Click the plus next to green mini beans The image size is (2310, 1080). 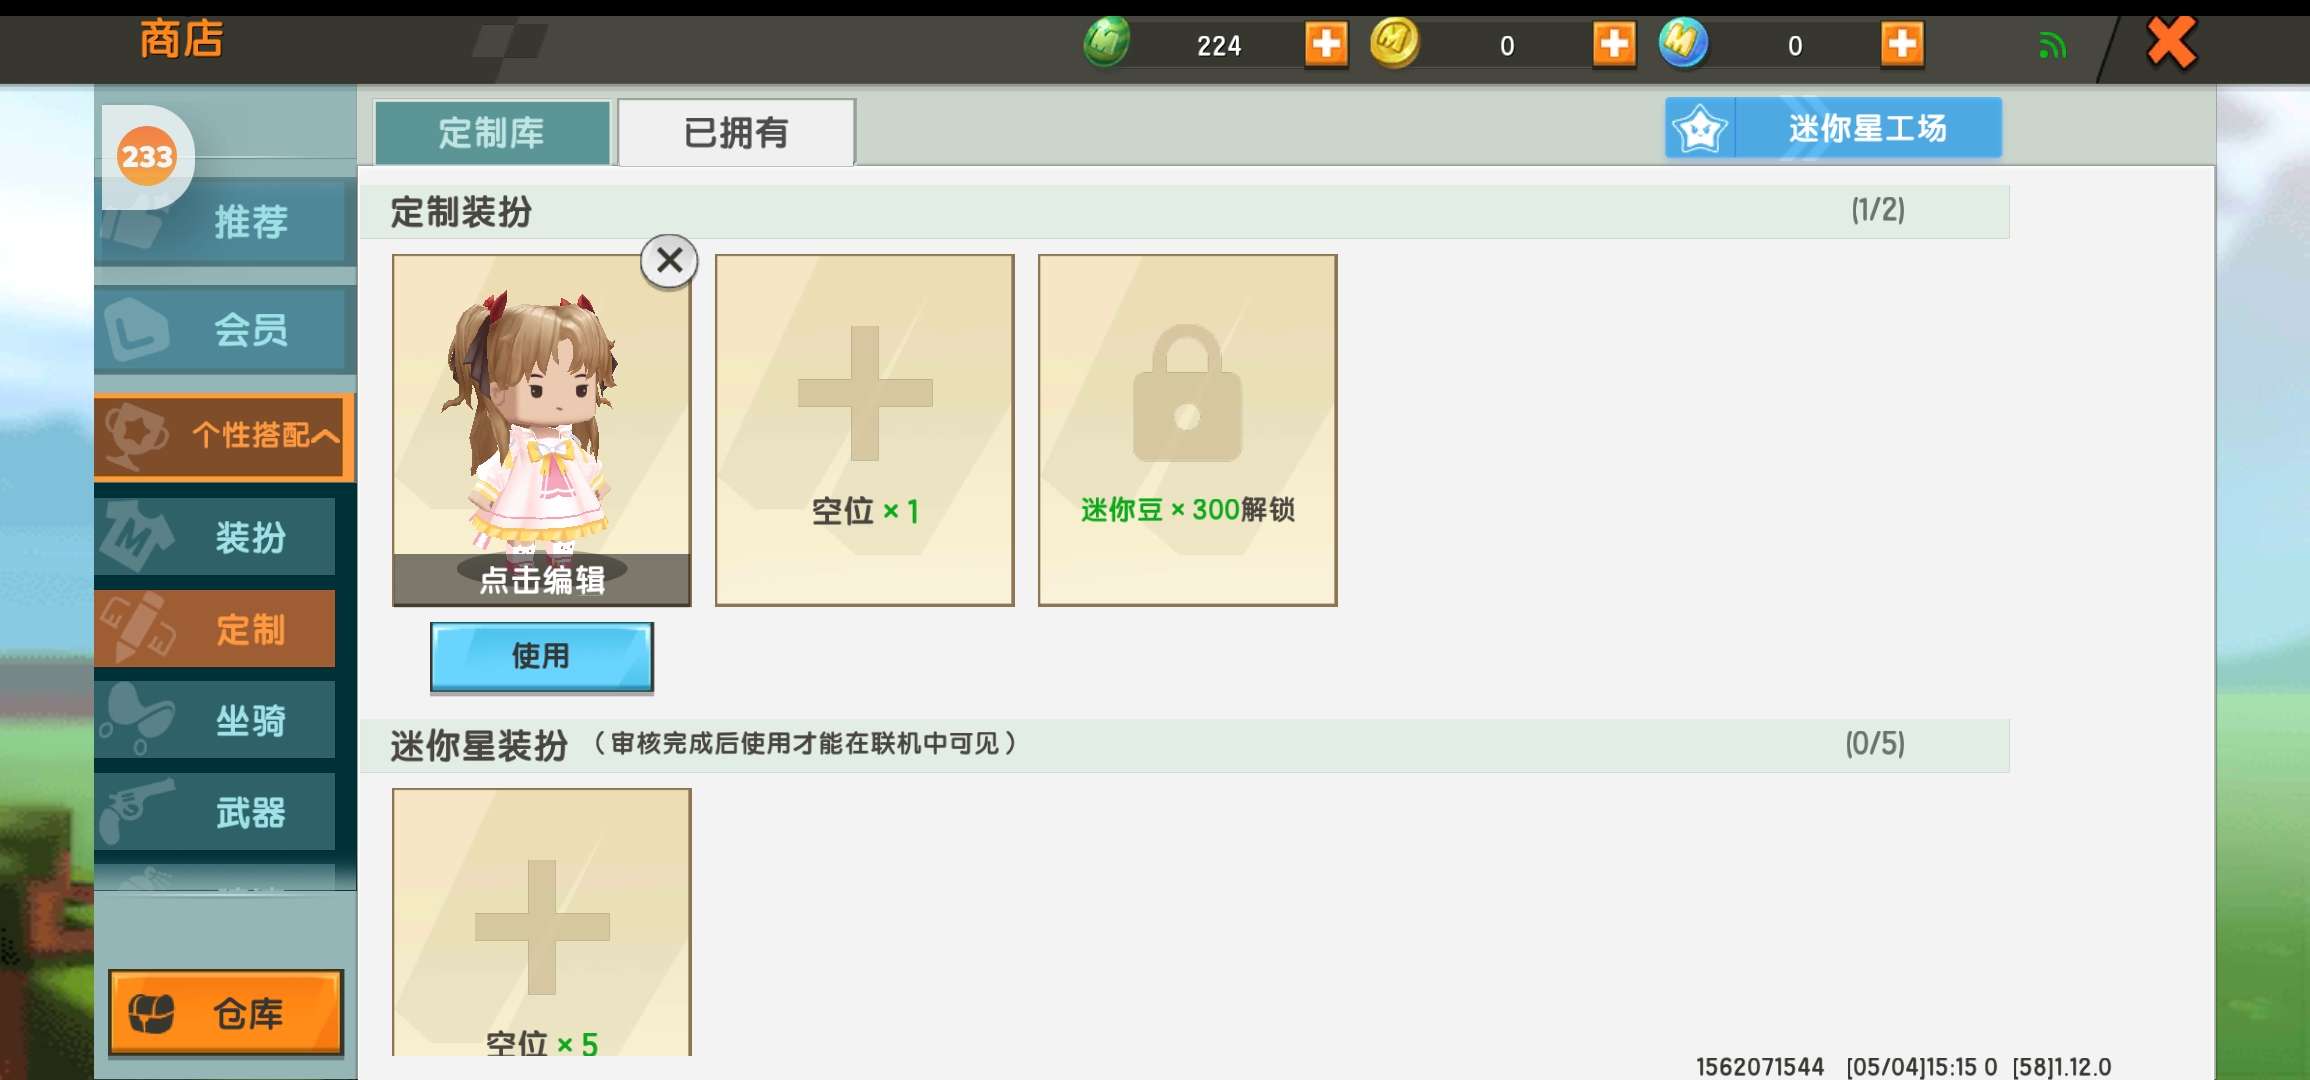pyautogui.click(x=1326, y=44)
